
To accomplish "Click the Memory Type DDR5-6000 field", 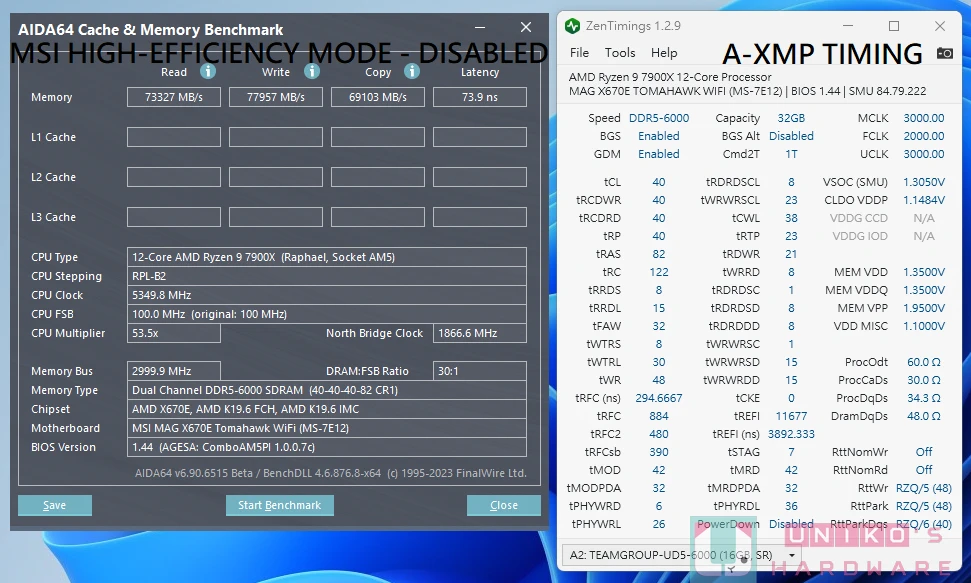I will [327, 390].
